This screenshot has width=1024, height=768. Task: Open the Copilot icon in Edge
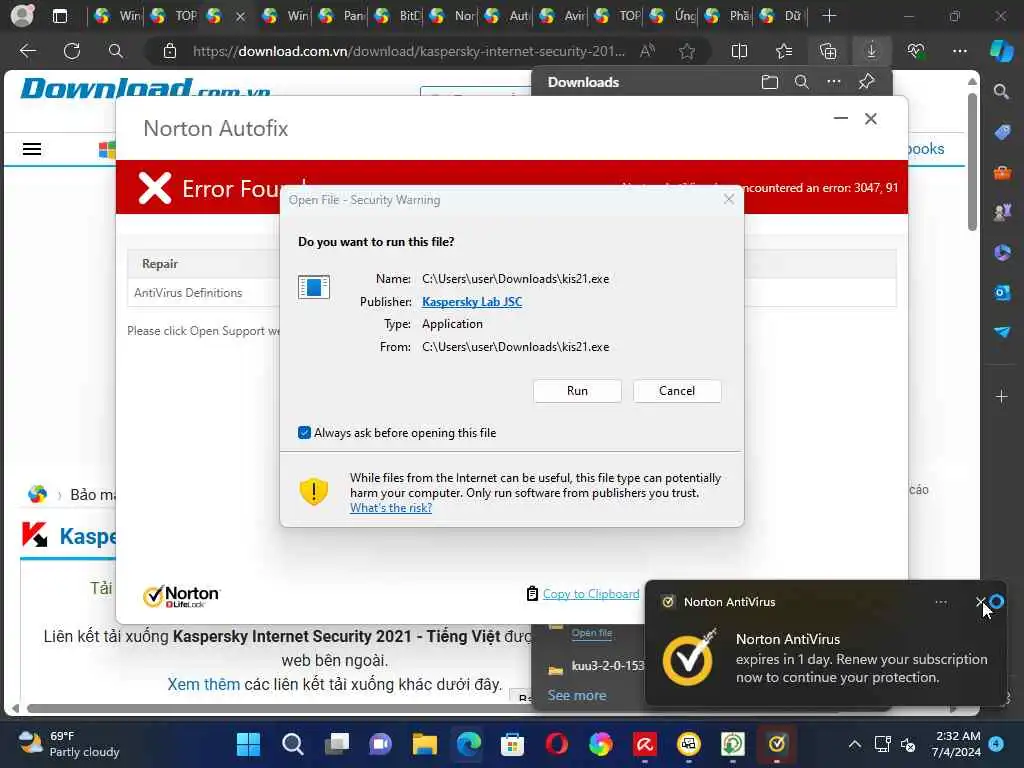(1000, 51)
